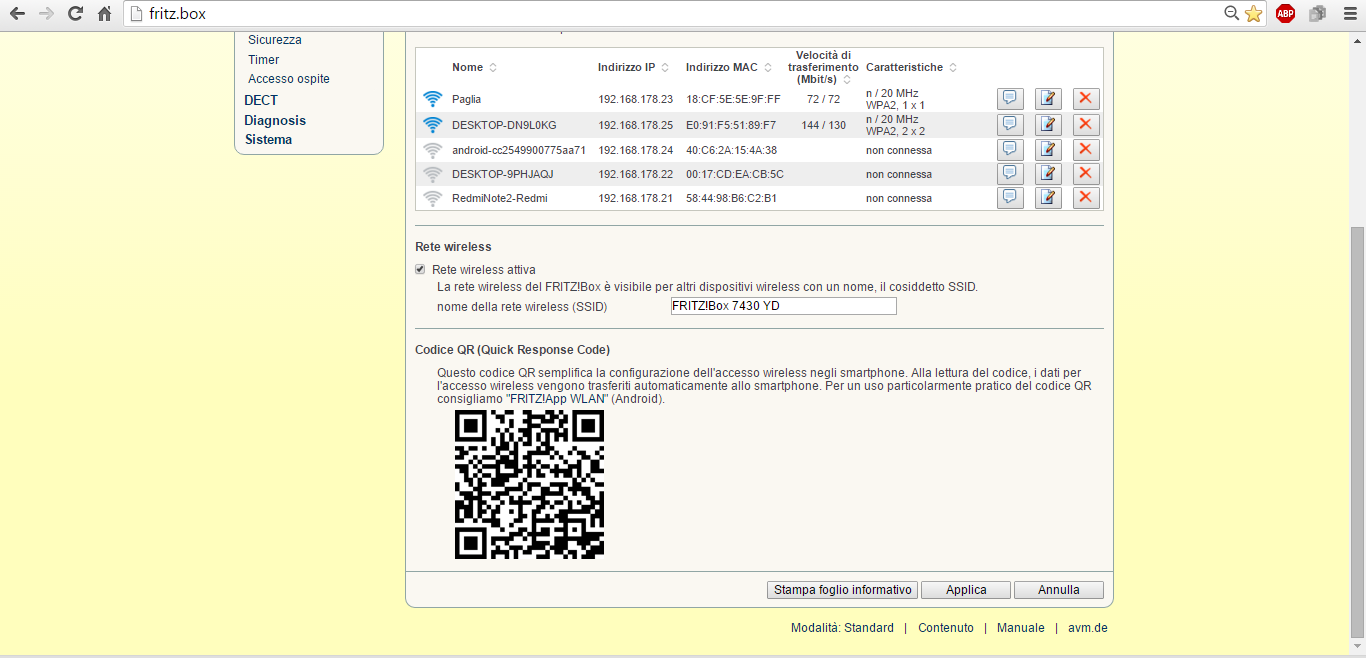Click the SSID wireless name input field
1366x658 pixels.
pos(783,306)
